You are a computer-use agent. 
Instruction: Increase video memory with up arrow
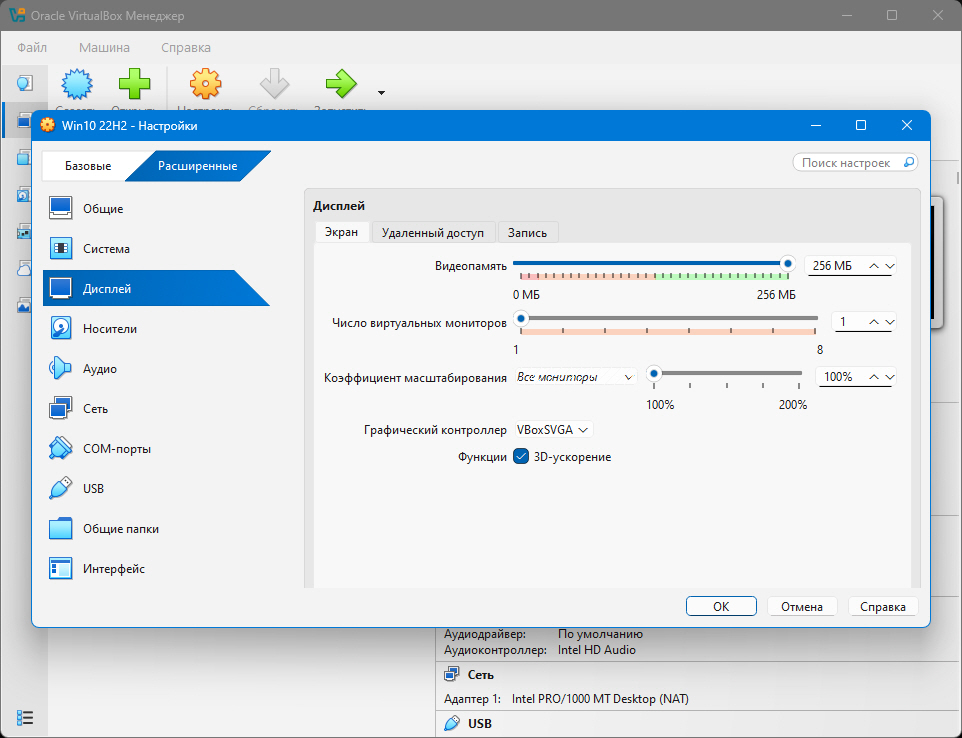(874, 266)
